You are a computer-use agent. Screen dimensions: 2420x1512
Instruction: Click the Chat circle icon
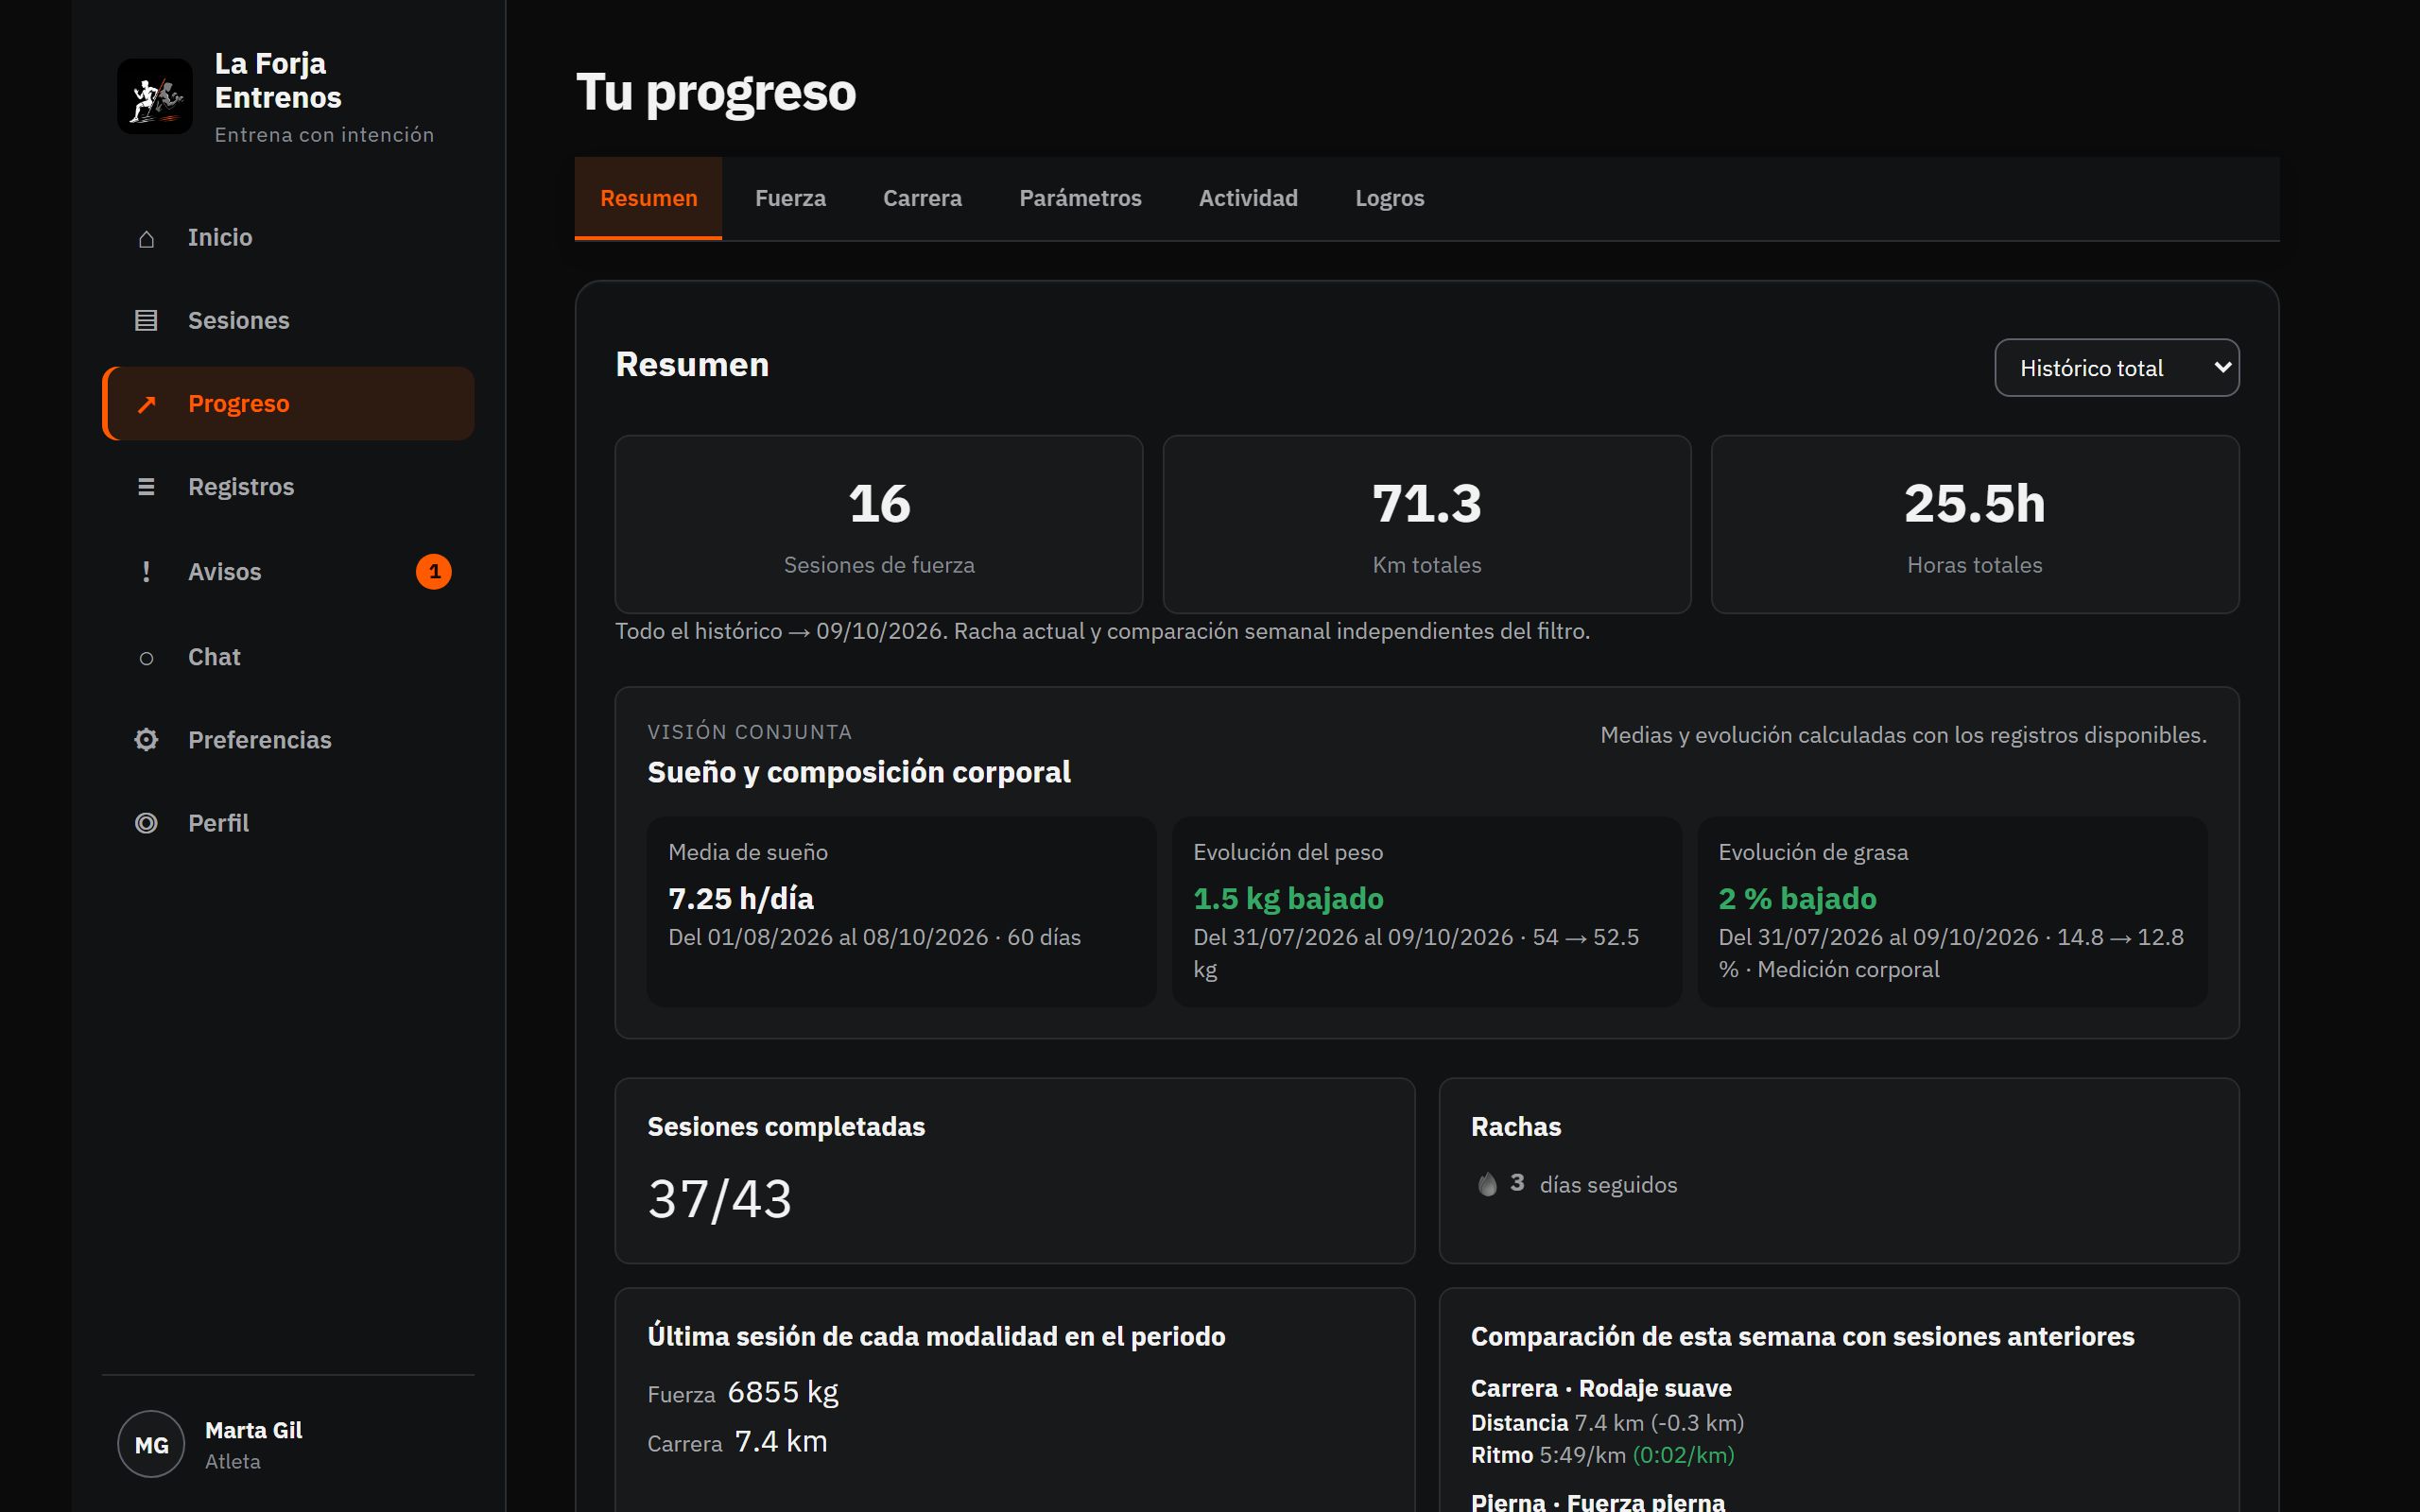pyautogui.click(x=146, y=657)
